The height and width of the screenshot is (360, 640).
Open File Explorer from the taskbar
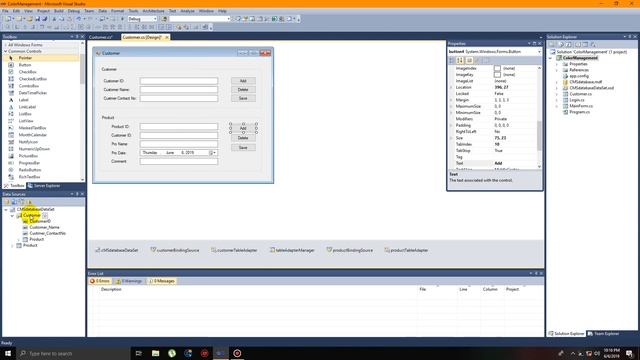(x=156, y=353)
